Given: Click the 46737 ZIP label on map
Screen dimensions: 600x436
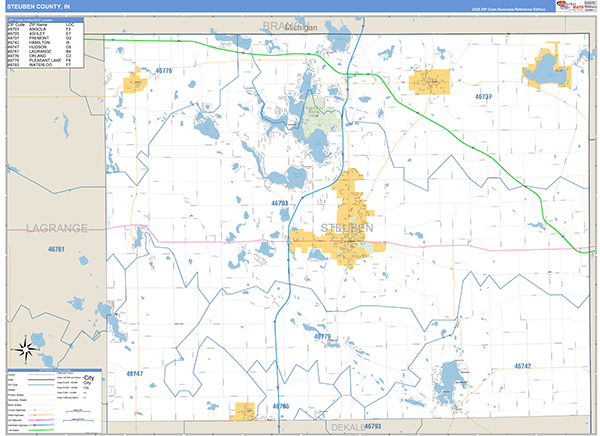Looking at the screenshot, I should [483, 97].
